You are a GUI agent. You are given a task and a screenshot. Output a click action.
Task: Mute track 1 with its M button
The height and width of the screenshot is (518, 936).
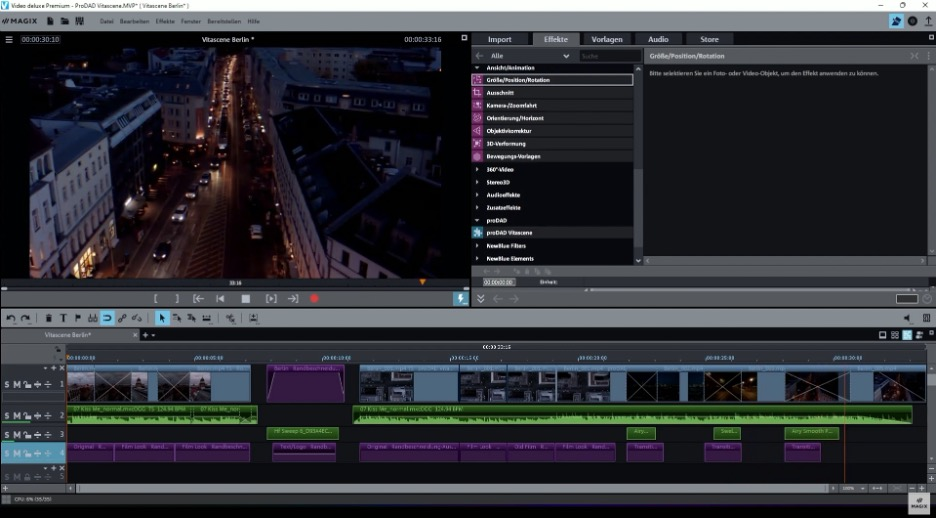(17, 384)
